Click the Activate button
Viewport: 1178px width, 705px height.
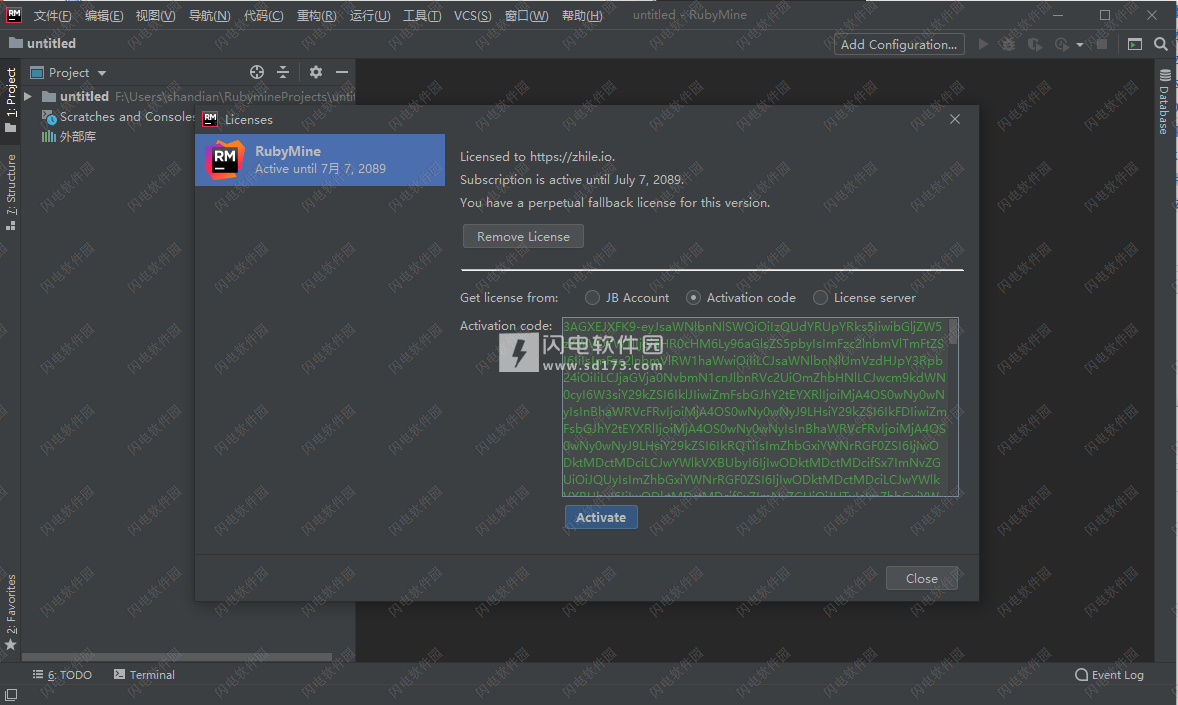pyautogui.click(x=601, y=517)
